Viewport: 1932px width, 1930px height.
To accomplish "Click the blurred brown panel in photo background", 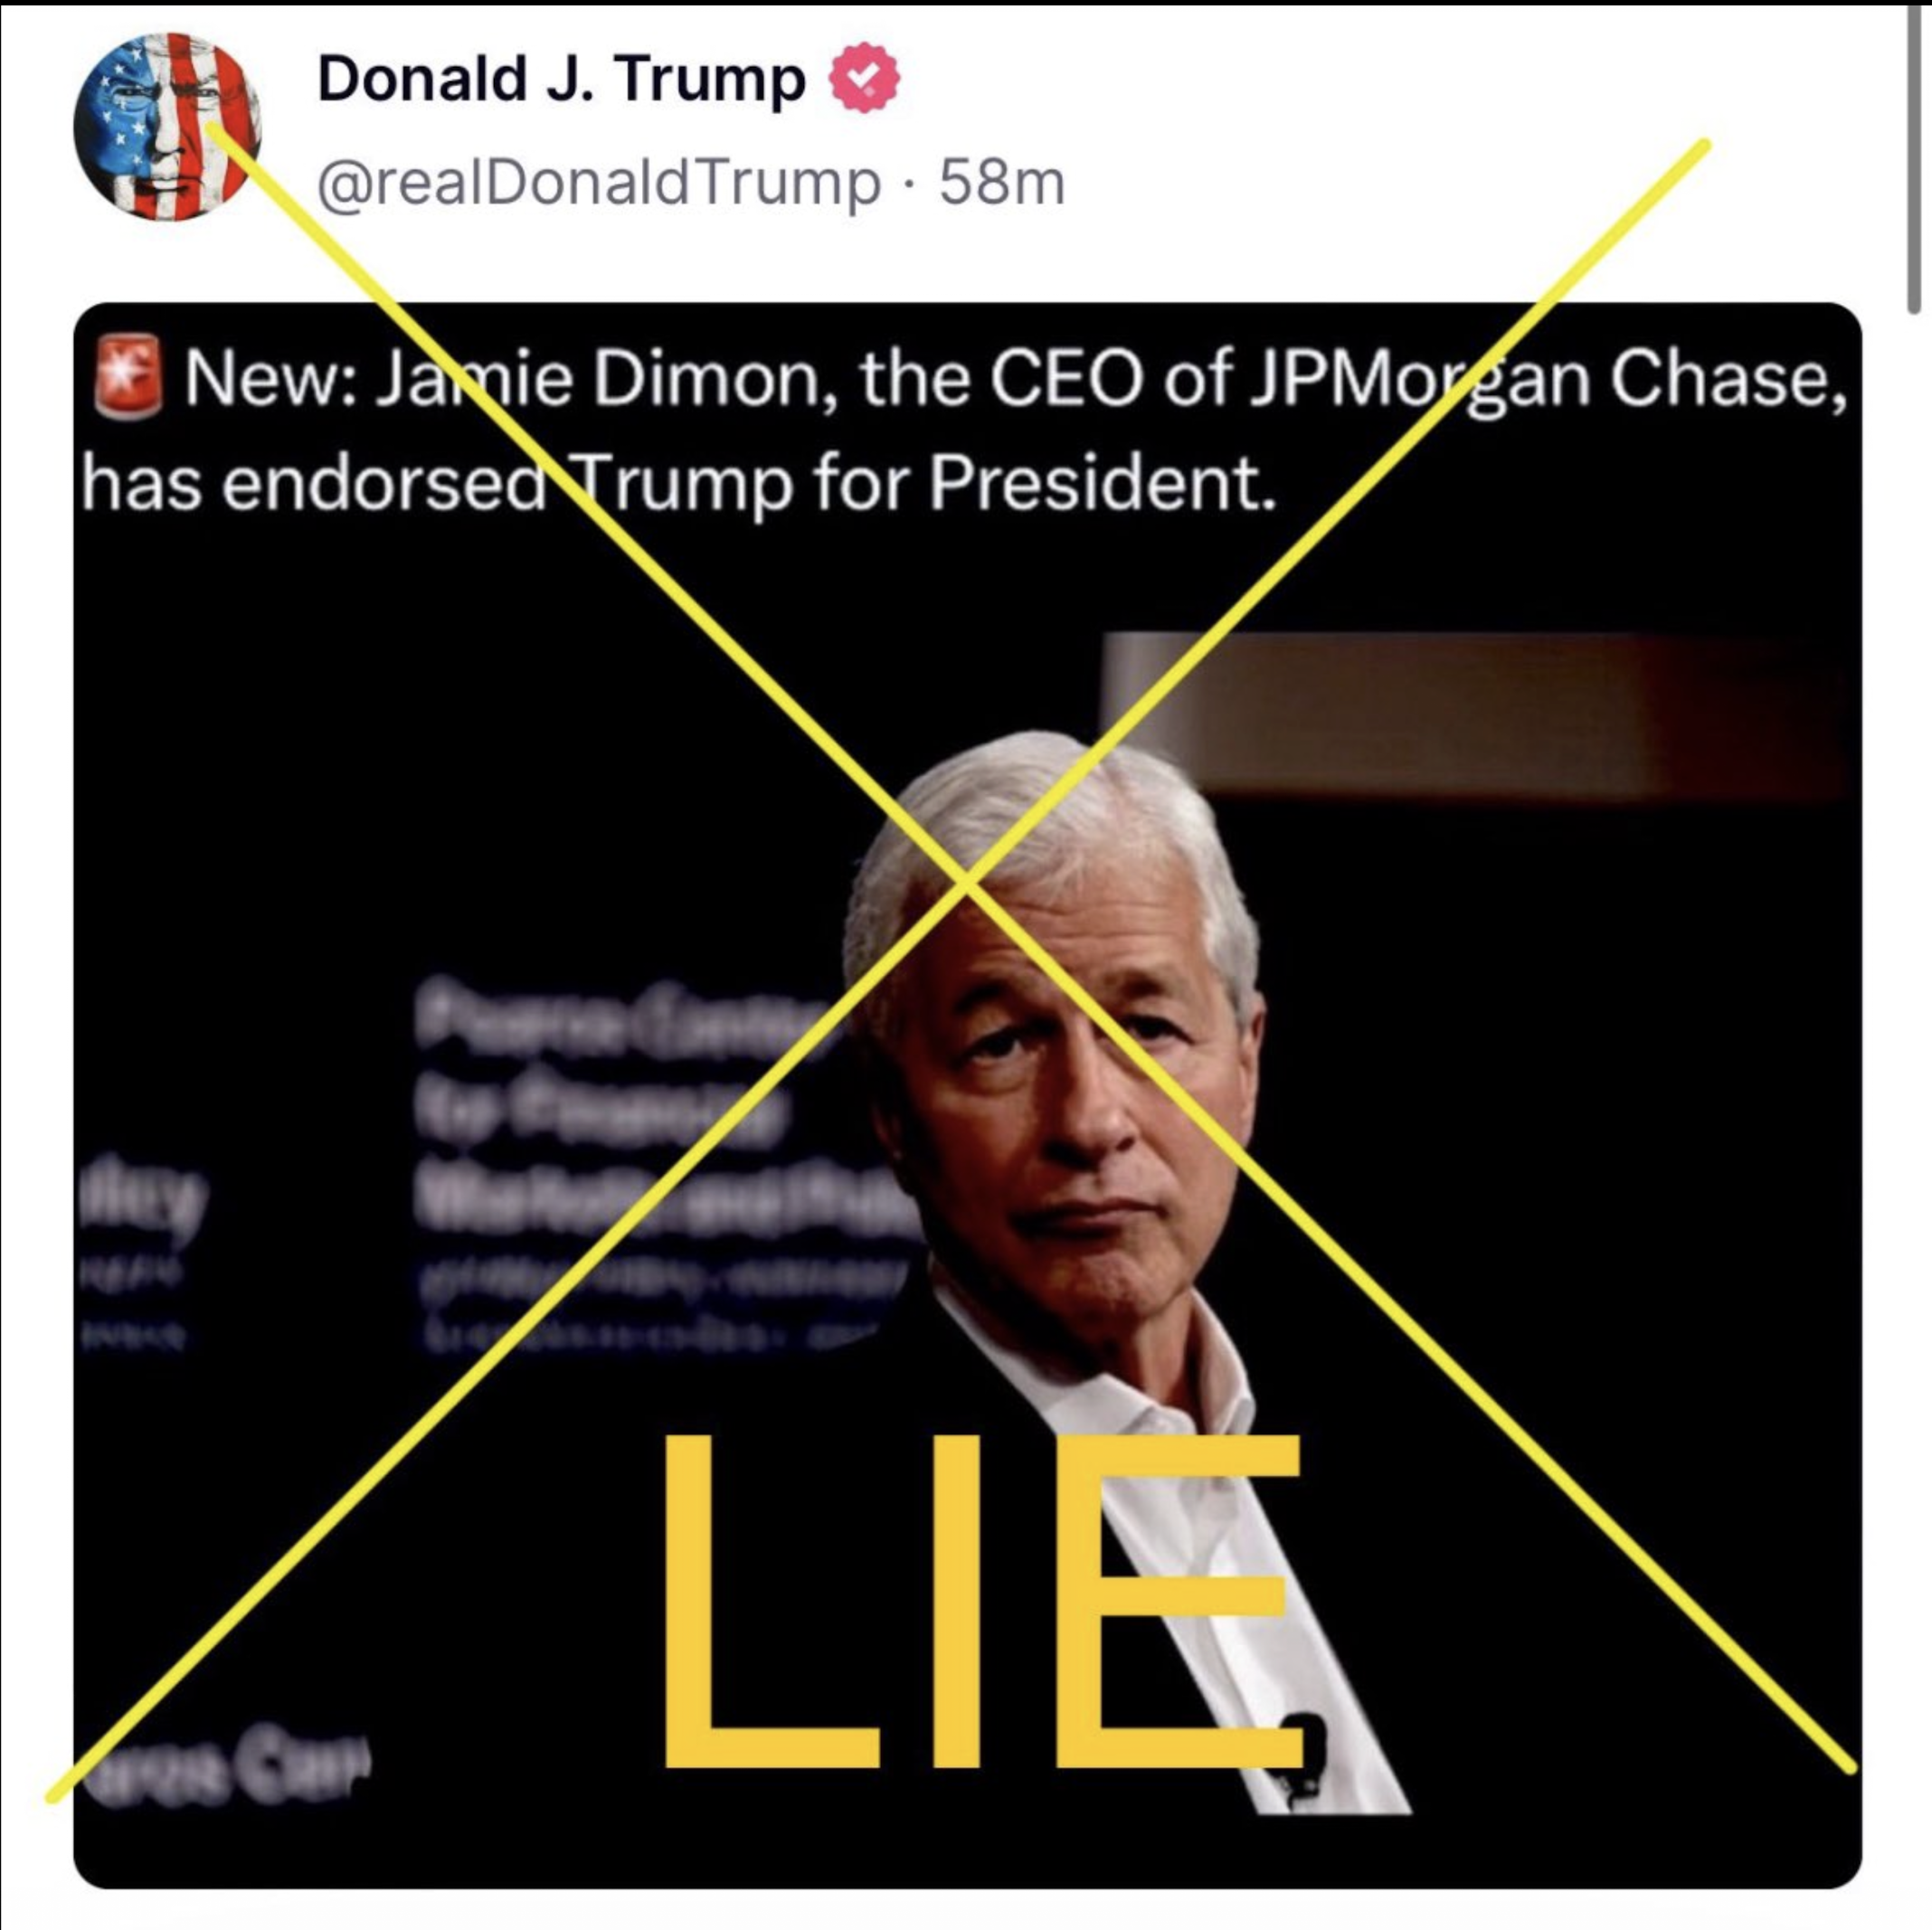I will (x=1478, y=715).
